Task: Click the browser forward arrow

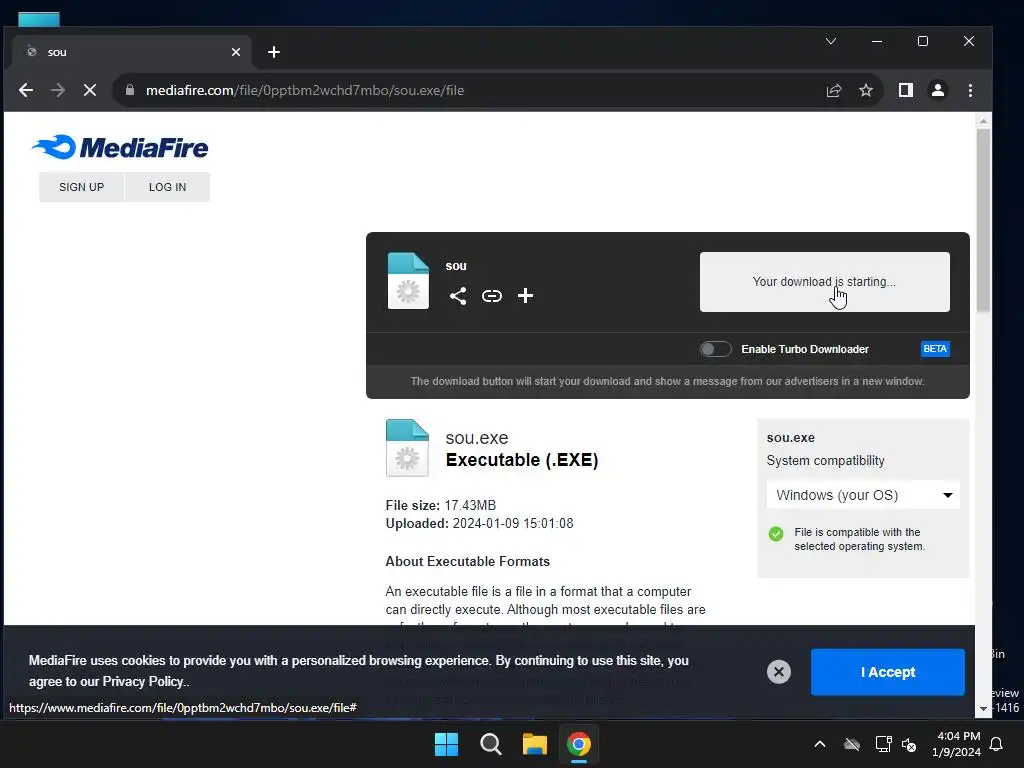Action: tap(57, 90)
